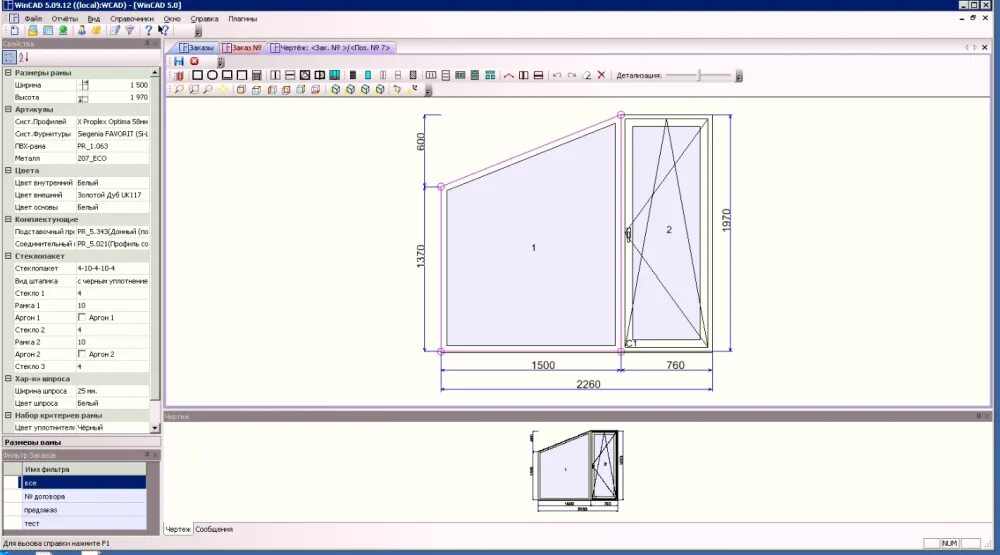Click the new document icon in main toolbar
This screenshot has height=555, width=1000.
15,31
